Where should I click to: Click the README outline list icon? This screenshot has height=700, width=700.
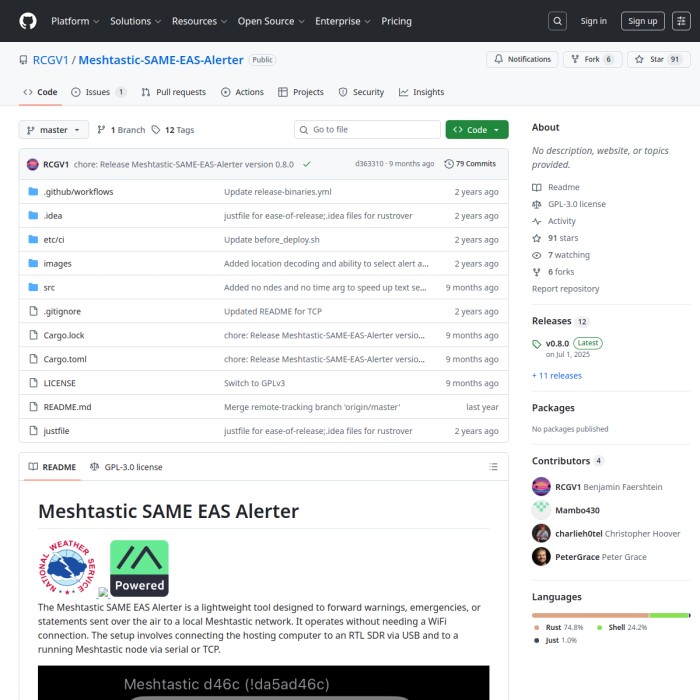pos(493,467)
